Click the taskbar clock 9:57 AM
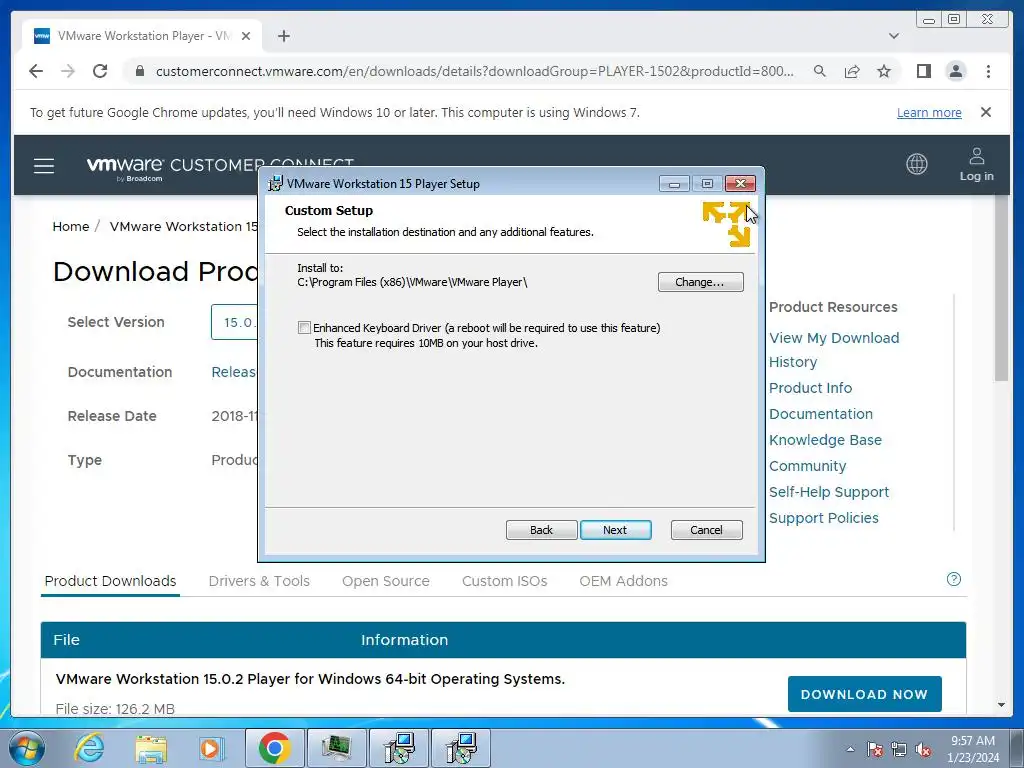 pos(973,749)
